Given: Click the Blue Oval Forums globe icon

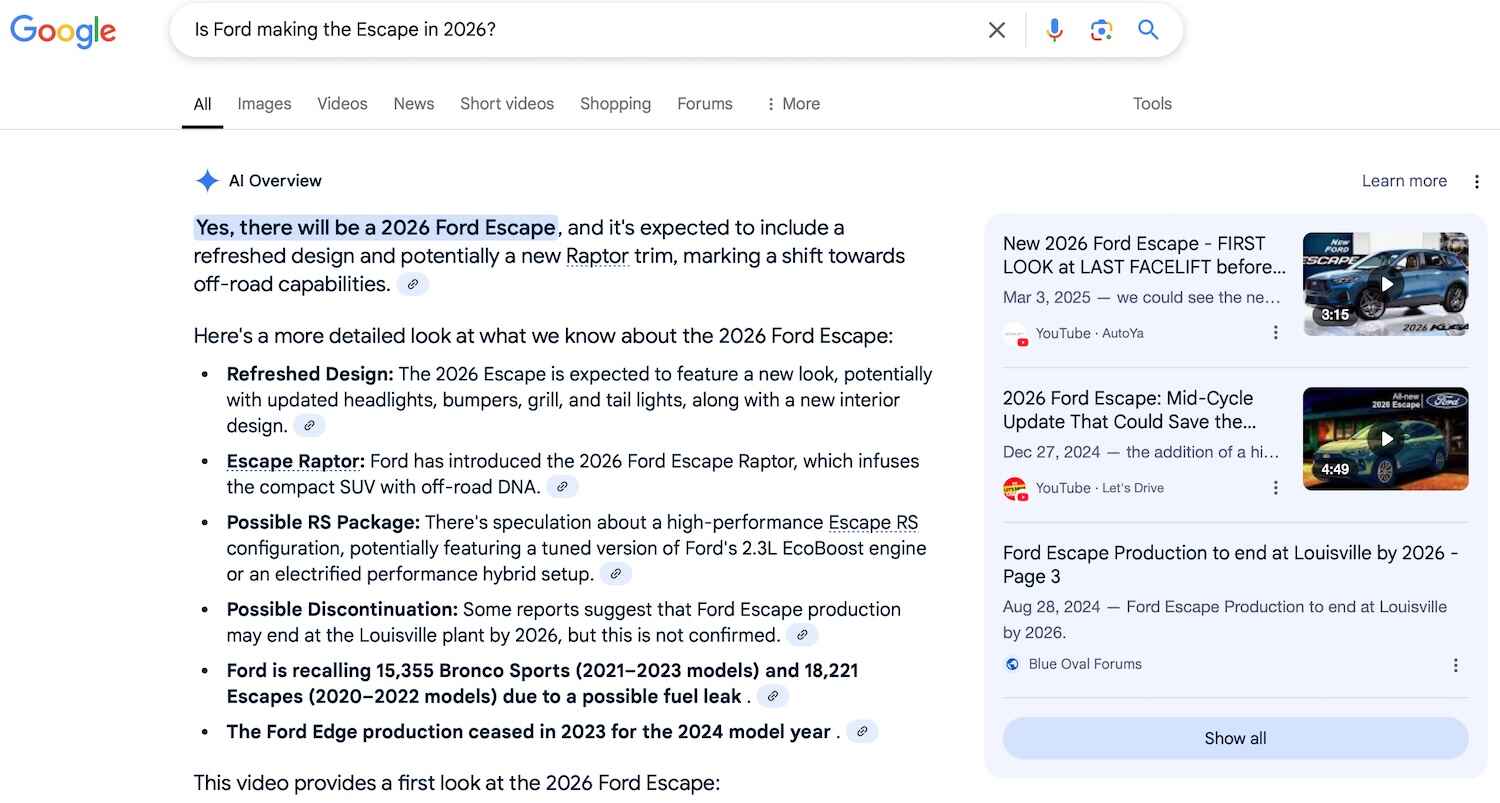Looking at the screenshot, I should point(1012,664).
